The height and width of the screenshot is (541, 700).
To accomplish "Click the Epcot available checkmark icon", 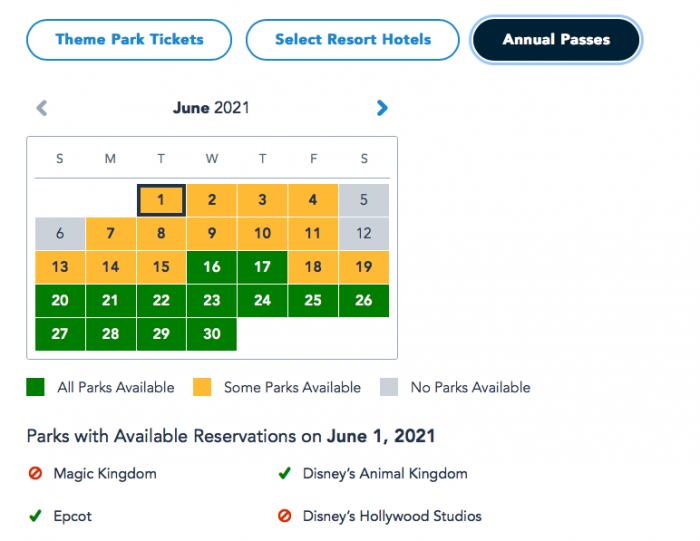I will click(35, 517).
